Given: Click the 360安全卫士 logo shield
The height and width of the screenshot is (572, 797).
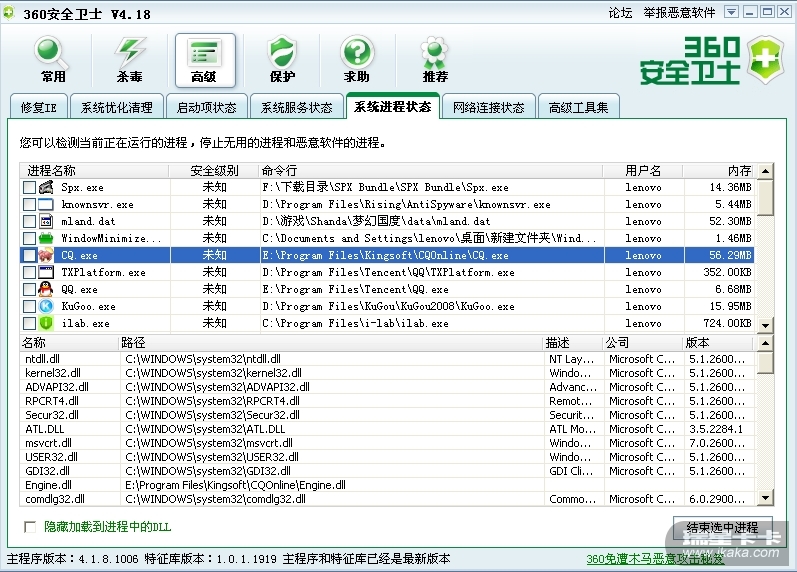Looking at the screenshot, I should click(767, 59).
